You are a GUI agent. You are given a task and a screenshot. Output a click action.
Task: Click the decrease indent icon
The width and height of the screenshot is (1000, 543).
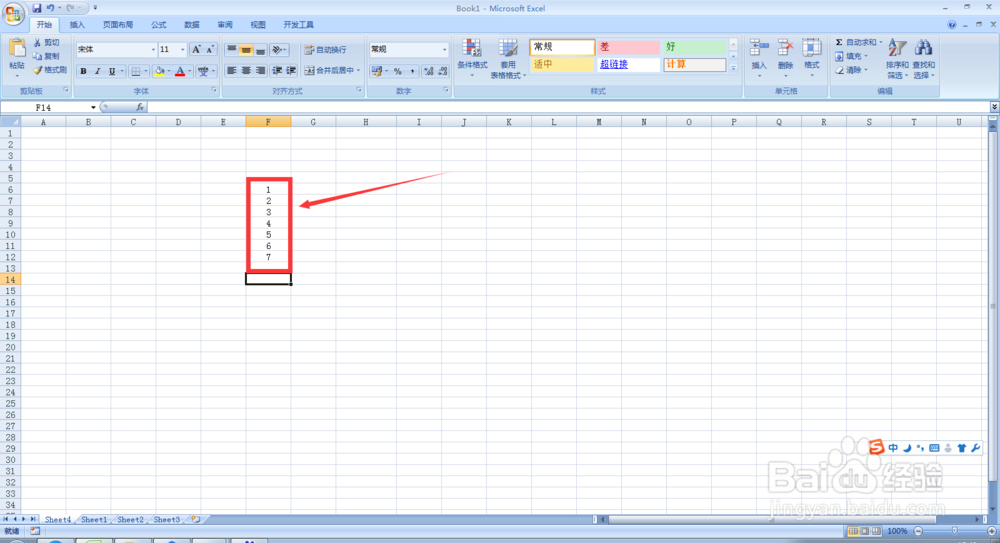277,71
